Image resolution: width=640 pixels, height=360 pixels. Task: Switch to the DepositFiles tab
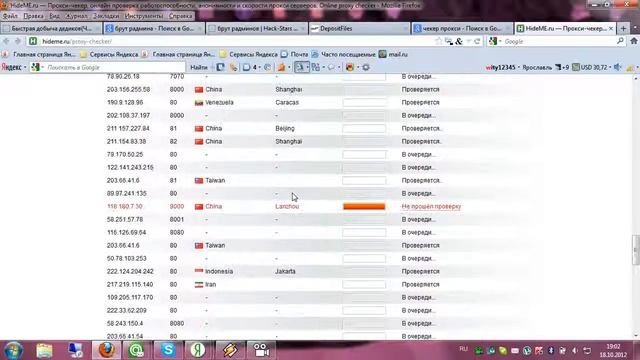click(x=359, y=29)
